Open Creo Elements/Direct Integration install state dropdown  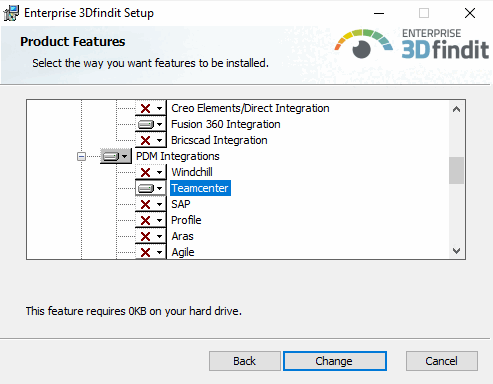click(151, 108)
